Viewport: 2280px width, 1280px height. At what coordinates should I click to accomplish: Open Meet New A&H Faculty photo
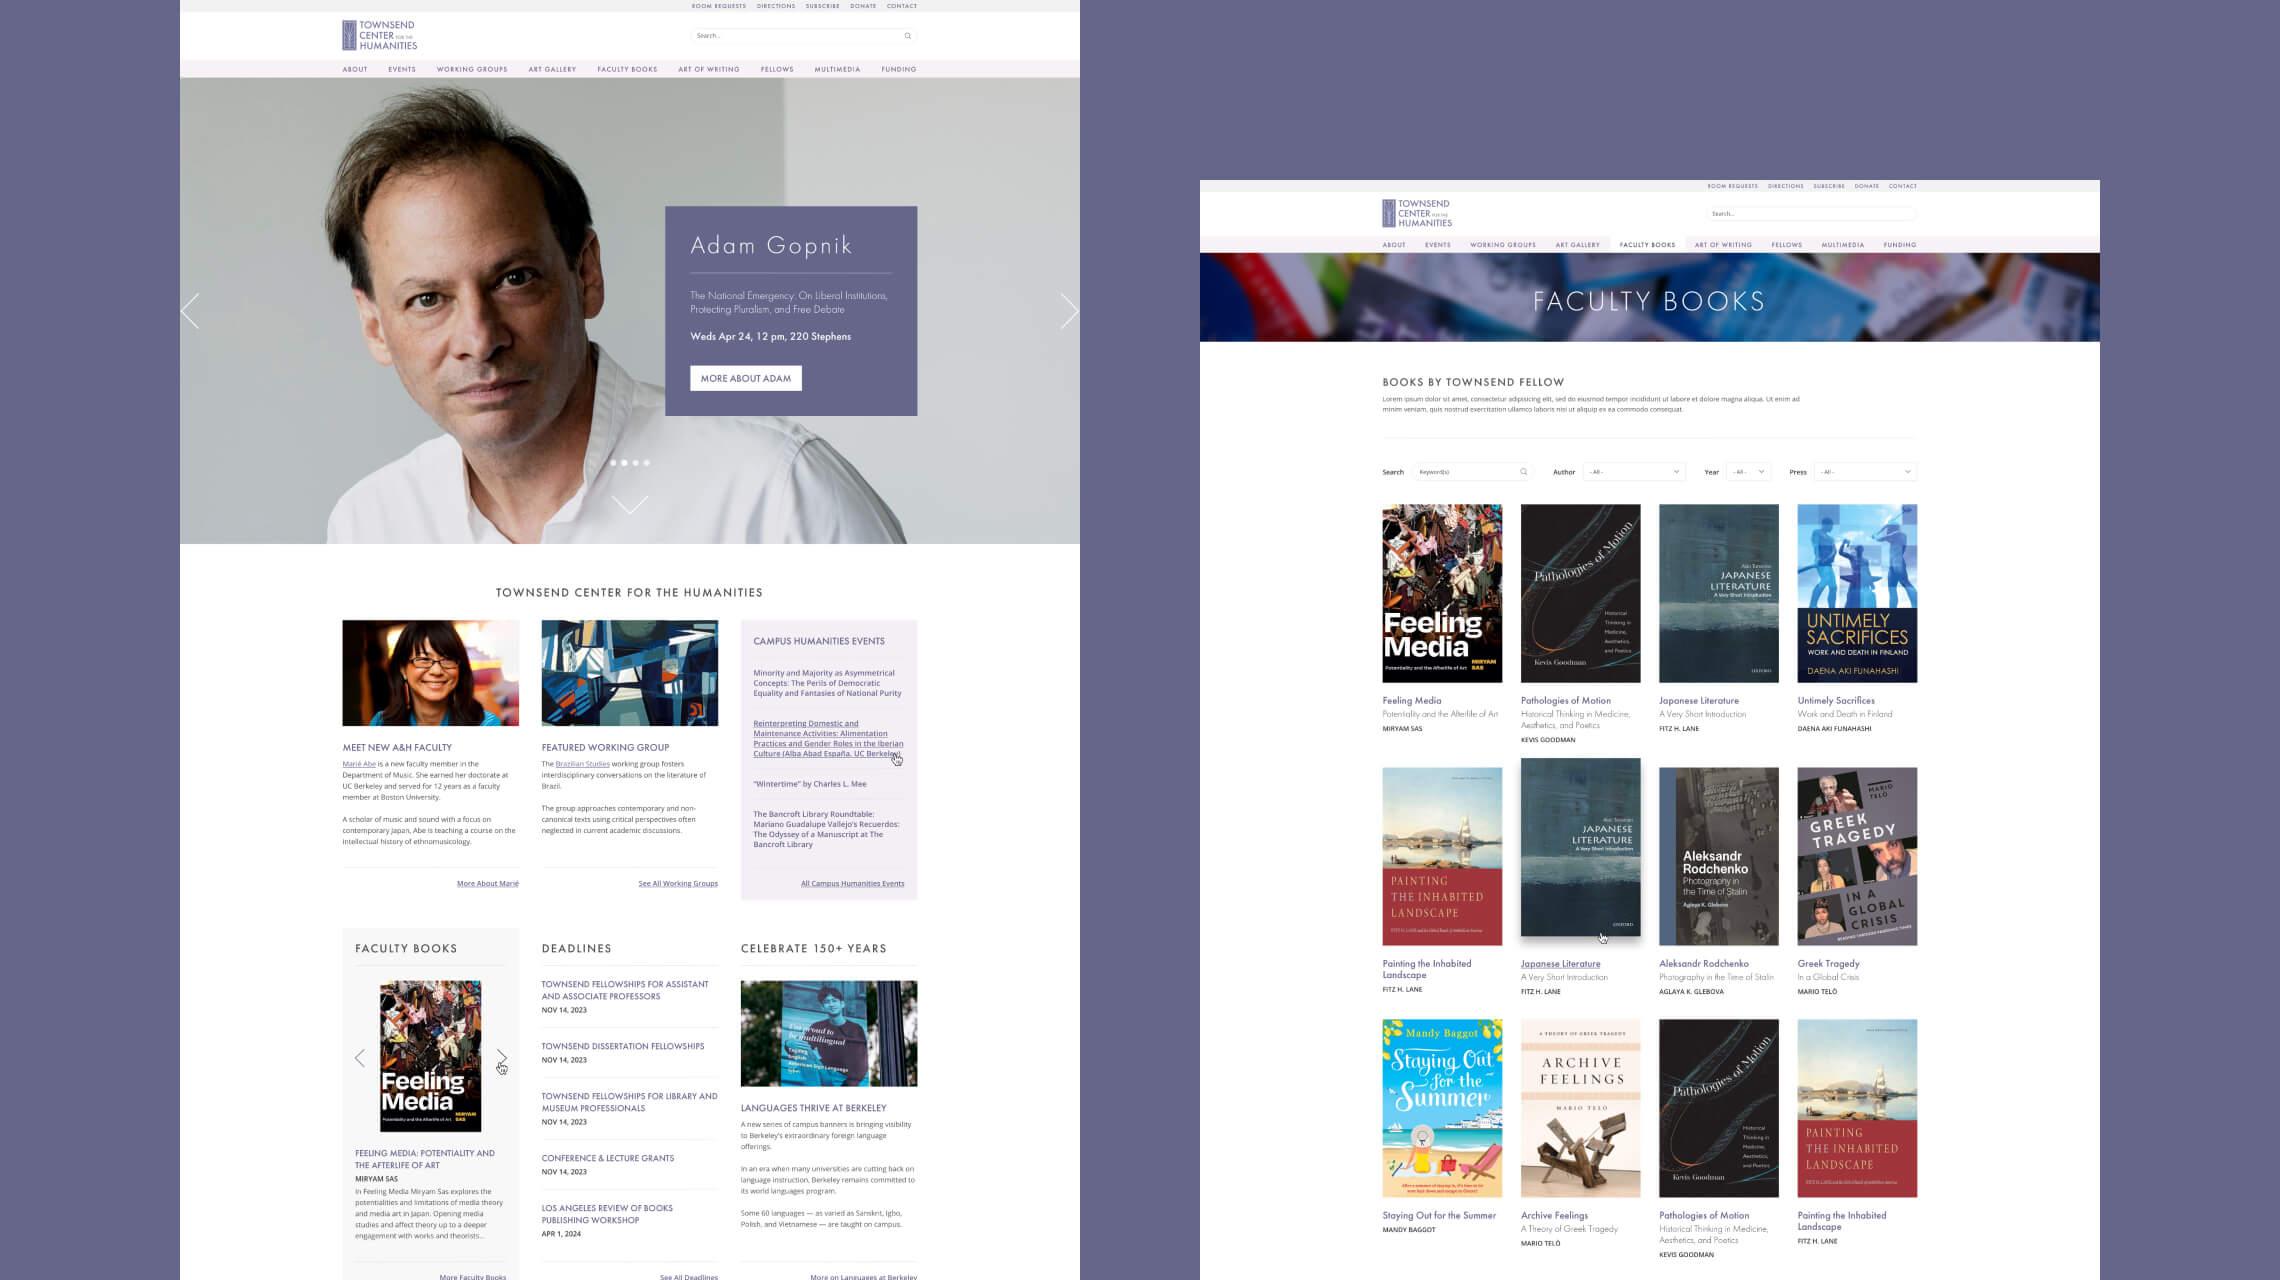point(430,673)
